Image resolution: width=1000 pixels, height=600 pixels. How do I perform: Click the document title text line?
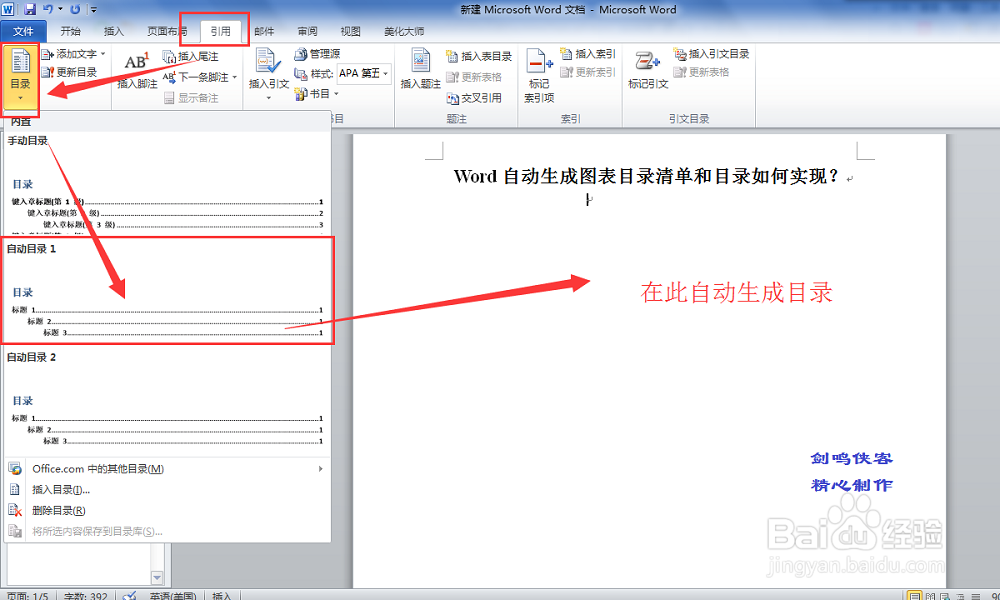[x=647, y=177]
